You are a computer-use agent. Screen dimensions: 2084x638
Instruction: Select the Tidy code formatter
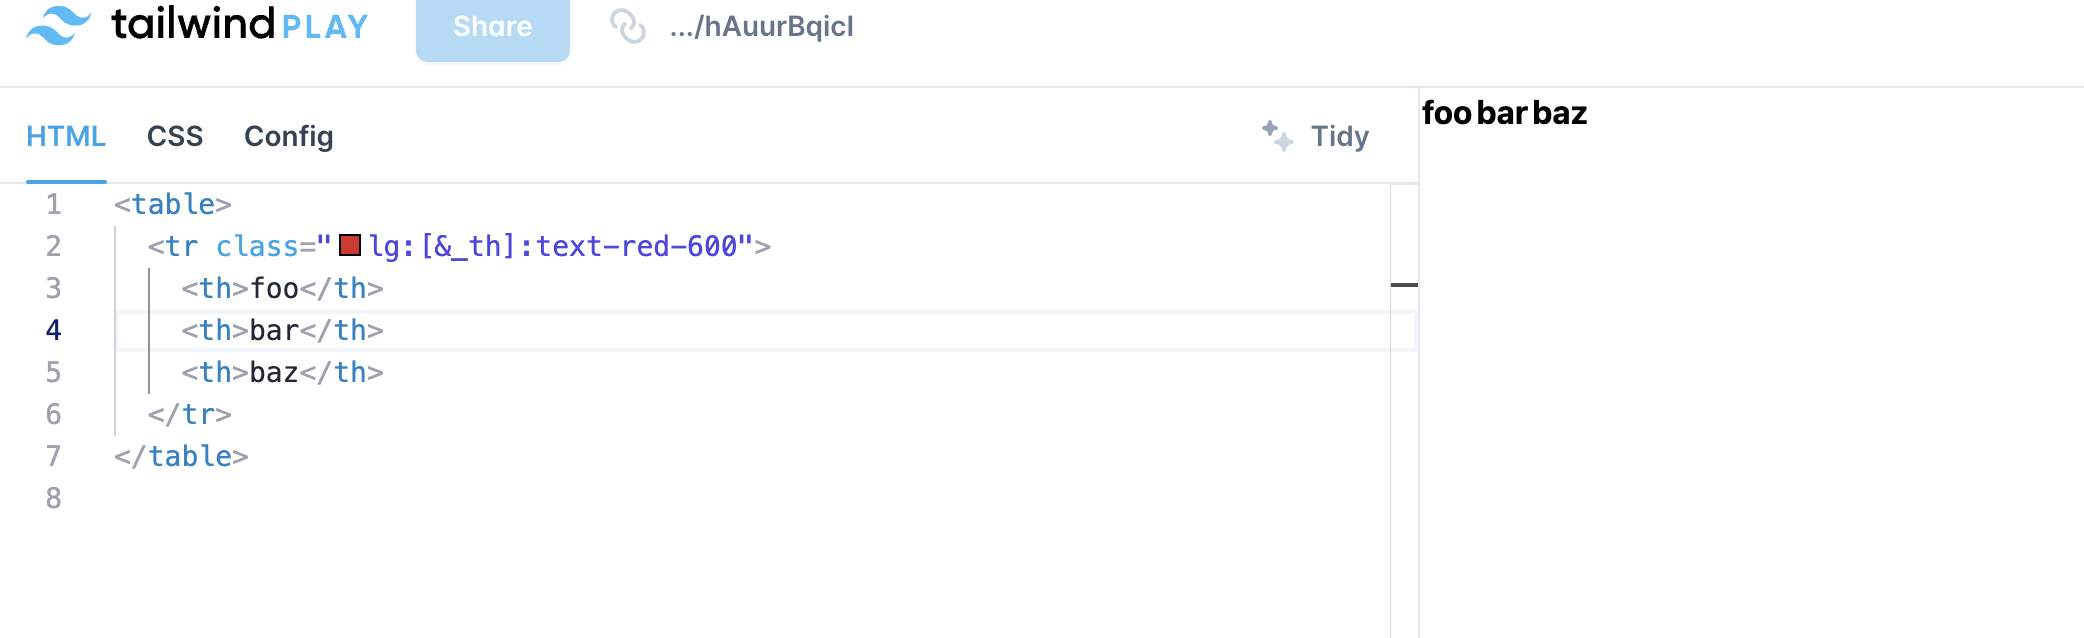pos(1338,136)
